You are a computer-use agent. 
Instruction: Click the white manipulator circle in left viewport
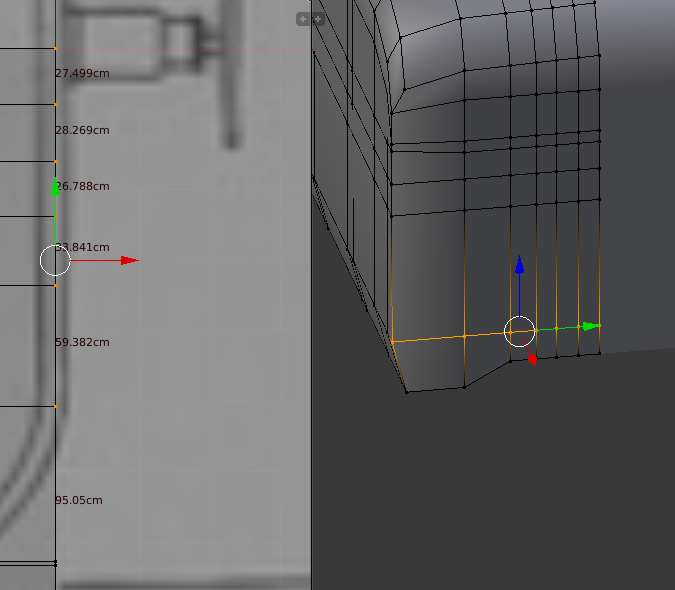(x=55, y=260)
